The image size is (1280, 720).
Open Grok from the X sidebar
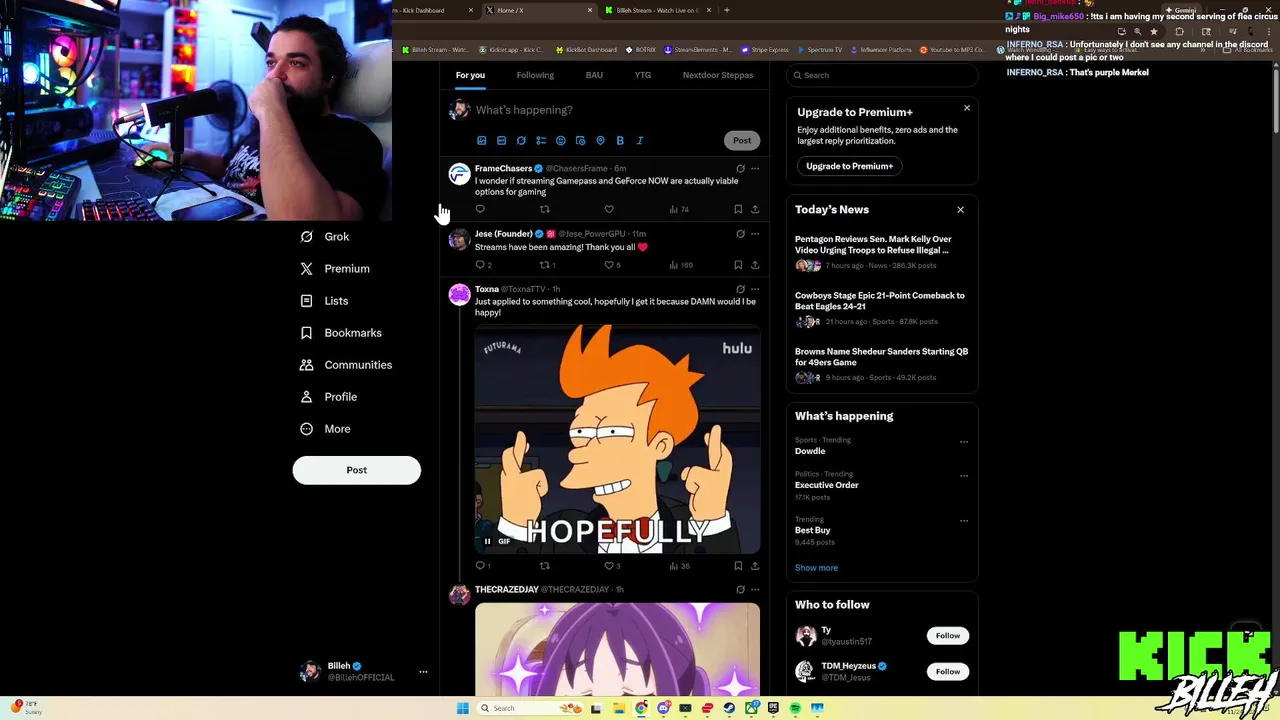(325, 237)
